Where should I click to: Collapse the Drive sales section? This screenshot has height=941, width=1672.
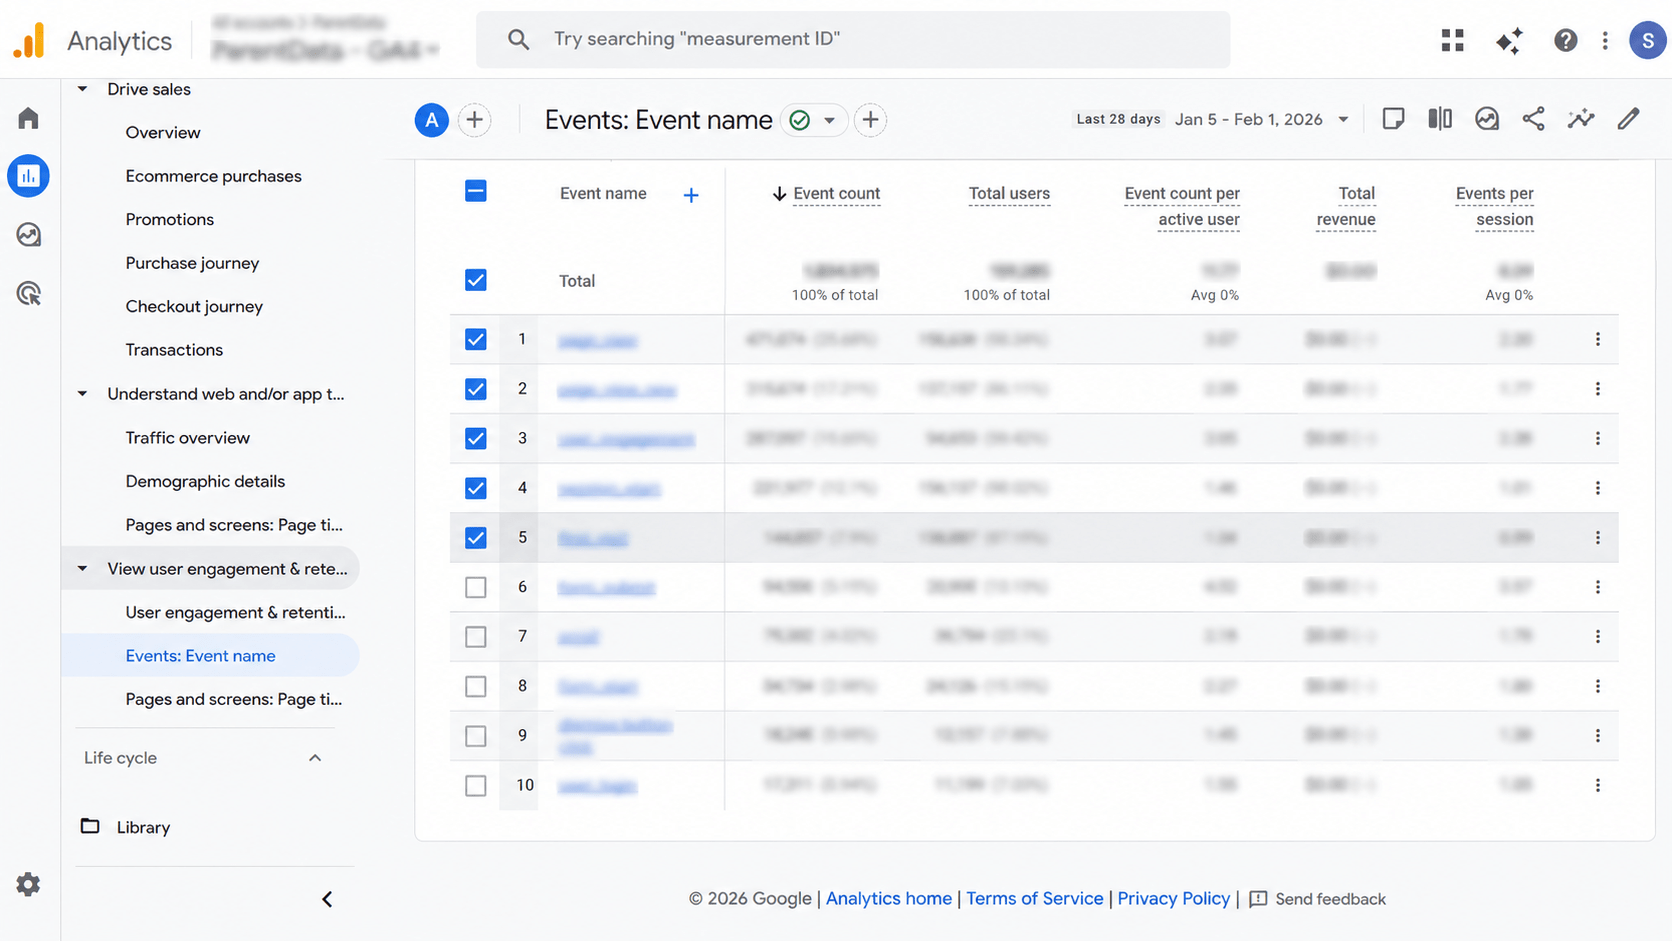click(83, 89)
